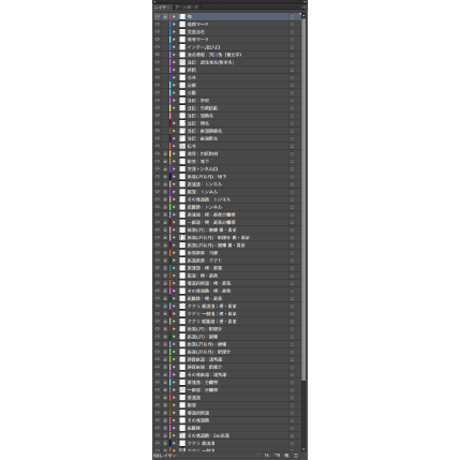Expand the 枠 layer

(x=174, y=16)
